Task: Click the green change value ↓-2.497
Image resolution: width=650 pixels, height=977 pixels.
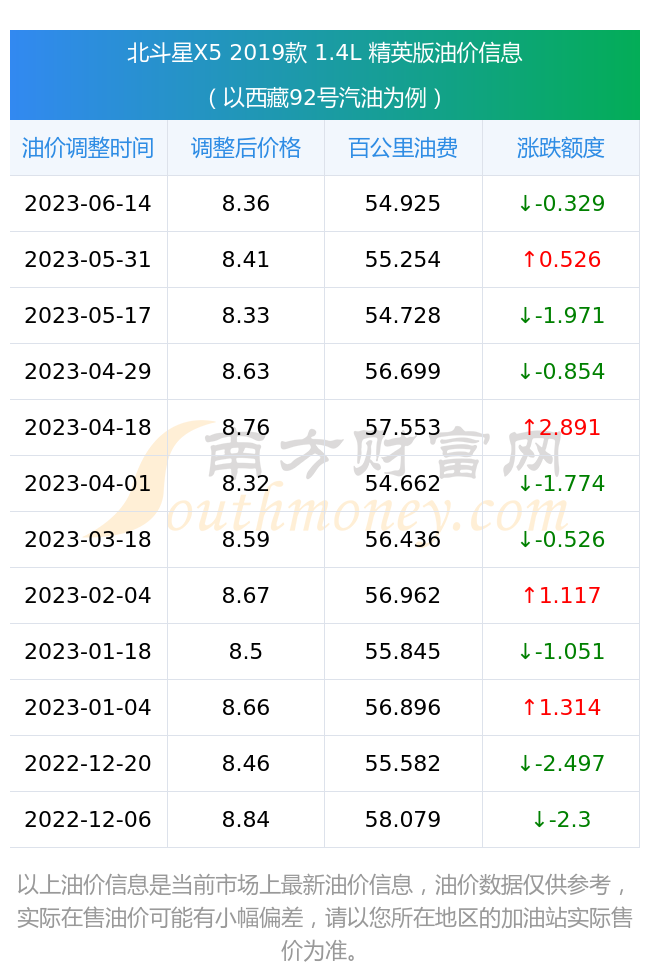Action: click(562, 765)
